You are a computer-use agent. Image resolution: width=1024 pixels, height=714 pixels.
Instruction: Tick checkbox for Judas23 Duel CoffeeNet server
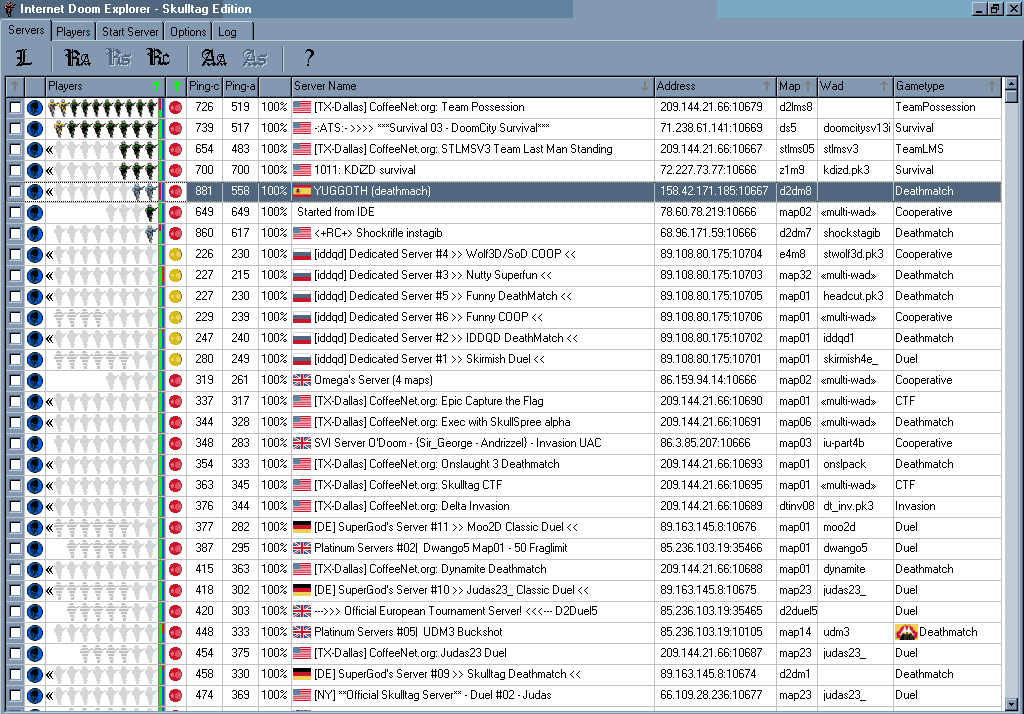tap(15, 653)
